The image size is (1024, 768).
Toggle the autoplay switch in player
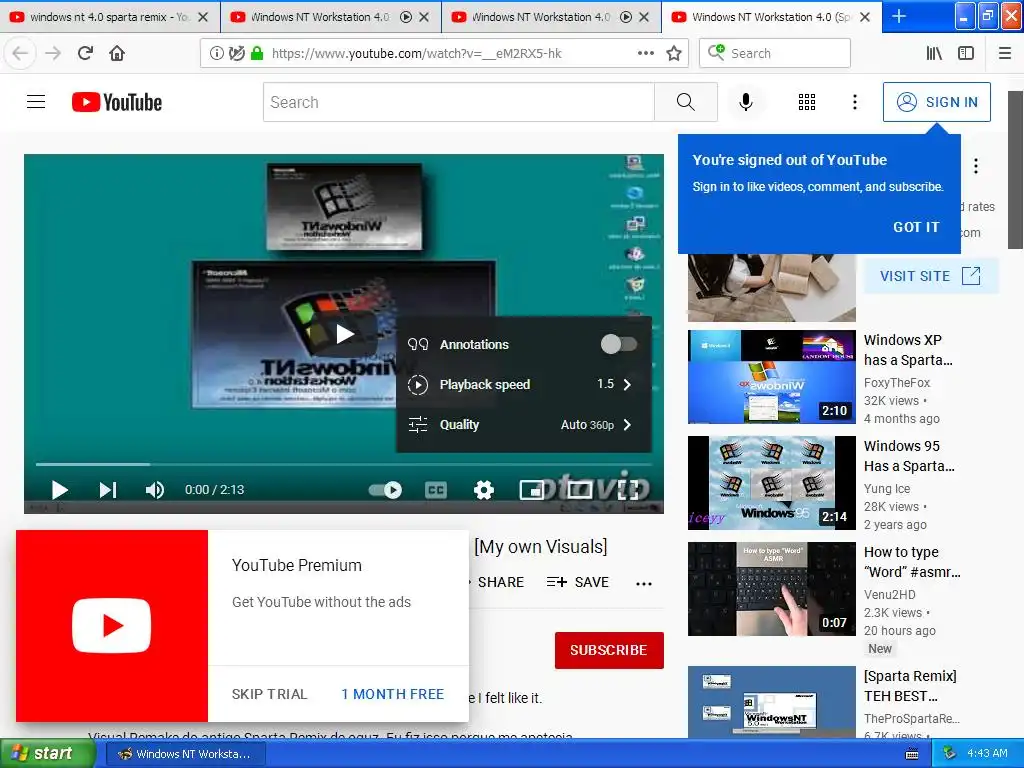[385, 490]
